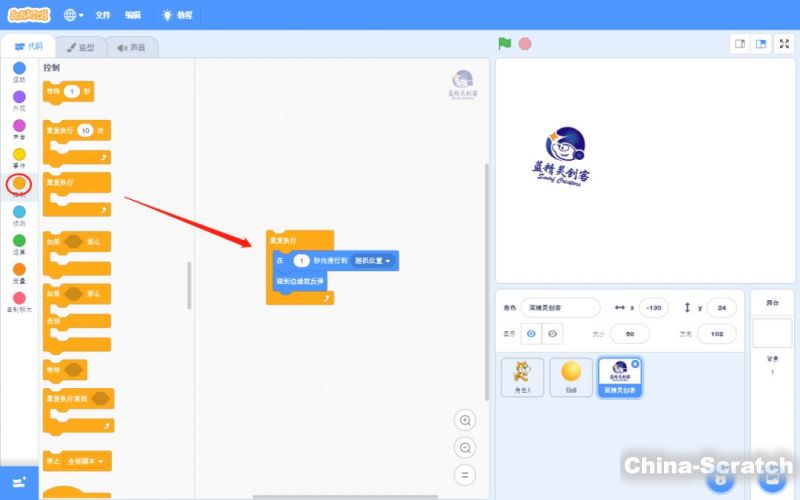Open the add extension button
Image resolution: width=800 pixels, height=500 pixels.
click(19, 482)
